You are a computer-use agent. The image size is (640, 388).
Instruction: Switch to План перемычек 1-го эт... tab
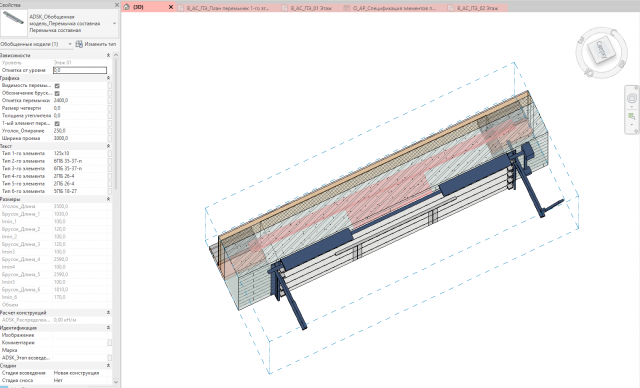pyautogui.click(x=227, y=8)
